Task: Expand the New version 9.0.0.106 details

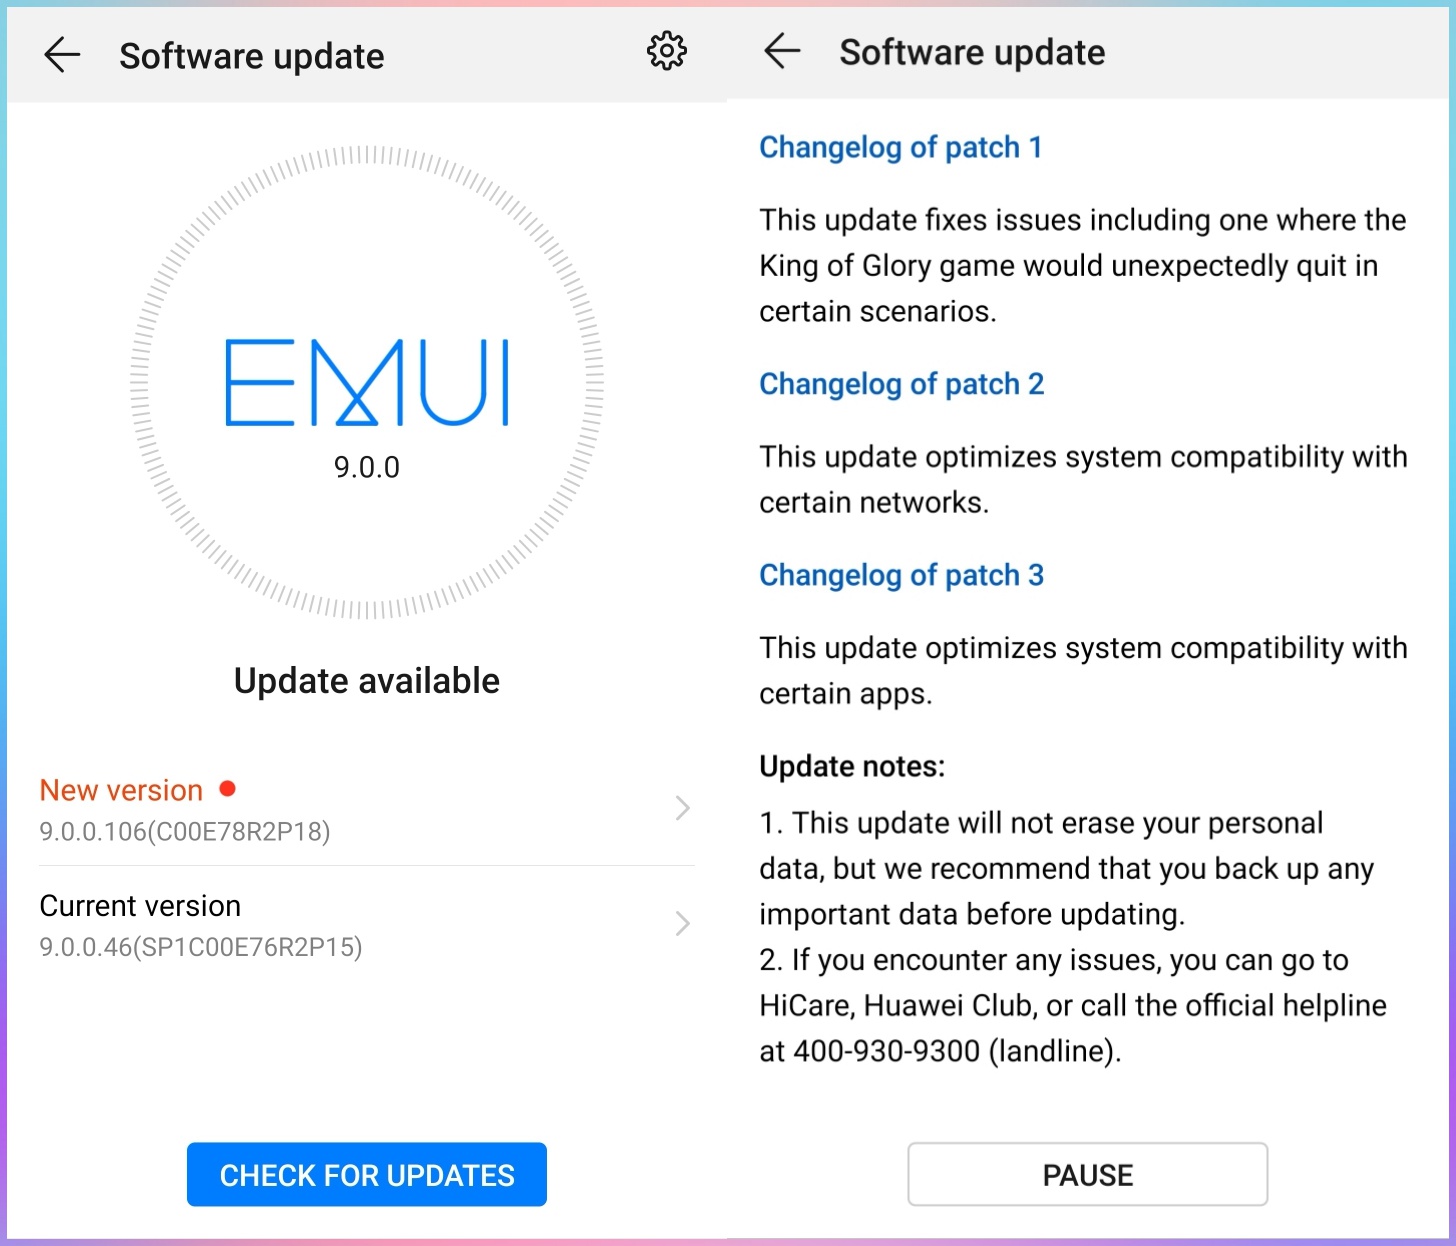Action: (x=366, y=810)
